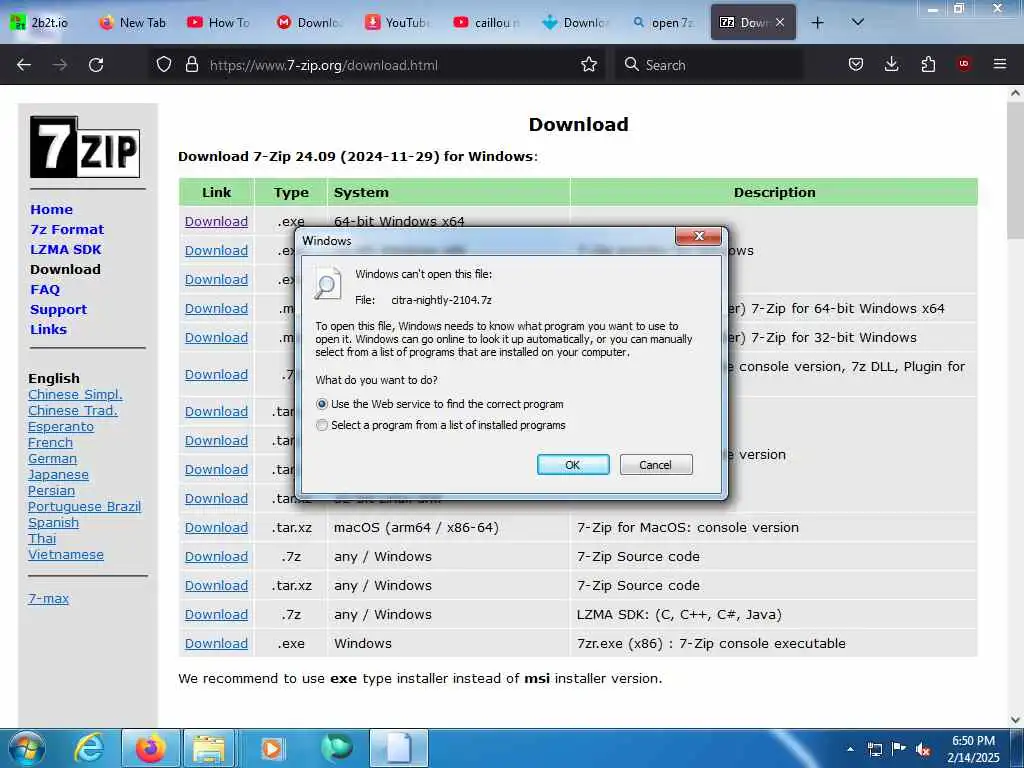Click the red uBlock Origin icon

[964, 64]
